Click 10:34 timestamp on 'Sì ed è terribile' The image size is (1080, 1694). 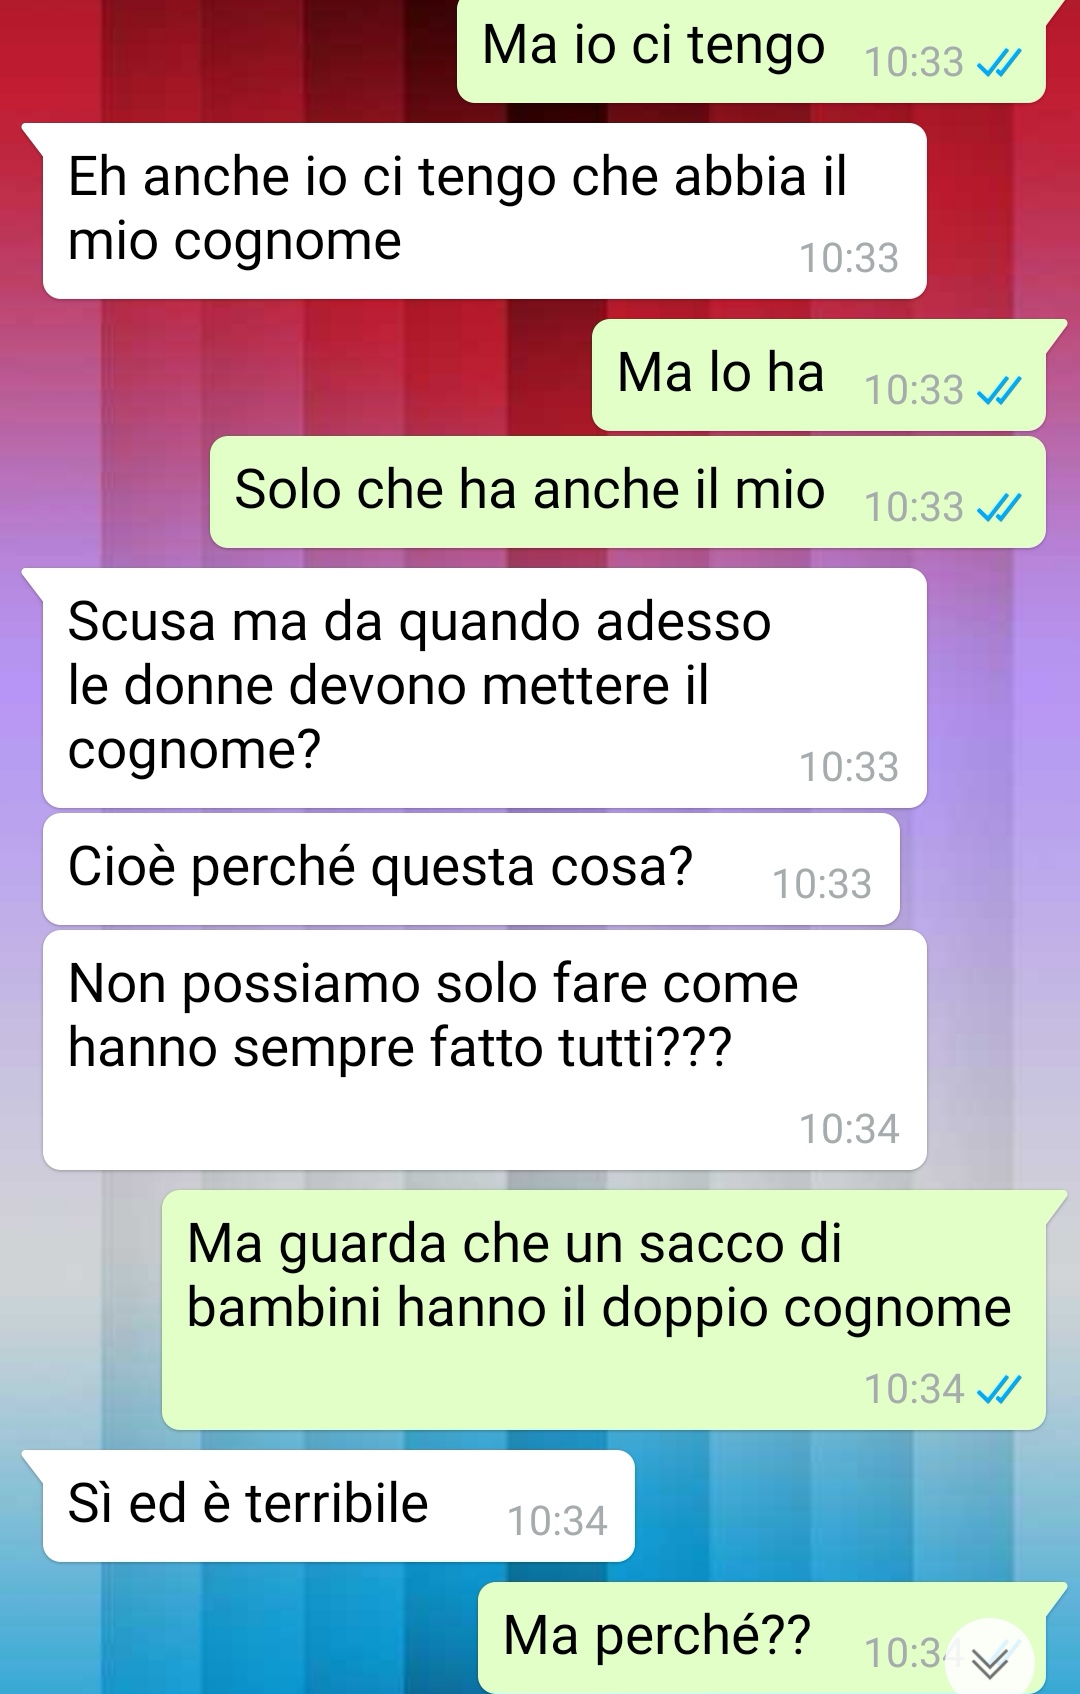click(x=557, y=1521)
